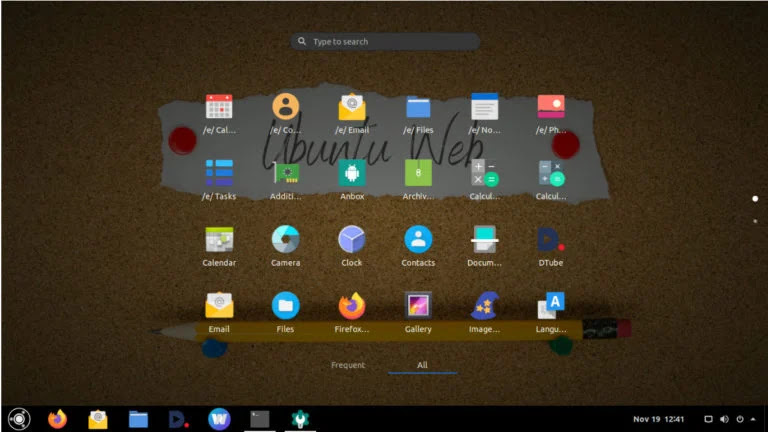Select the All apps tab
Screen dimensions: 768x432
(x=422, y=365)
